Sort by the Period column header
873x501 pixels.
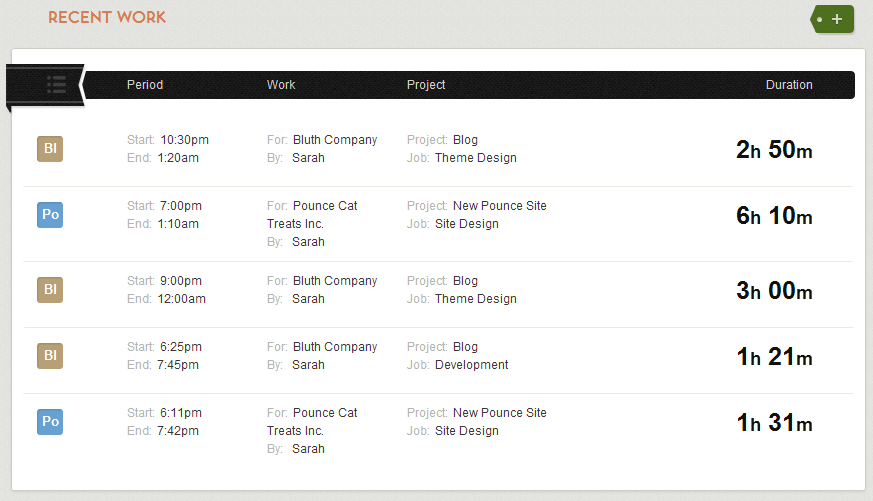coord(145,85)
